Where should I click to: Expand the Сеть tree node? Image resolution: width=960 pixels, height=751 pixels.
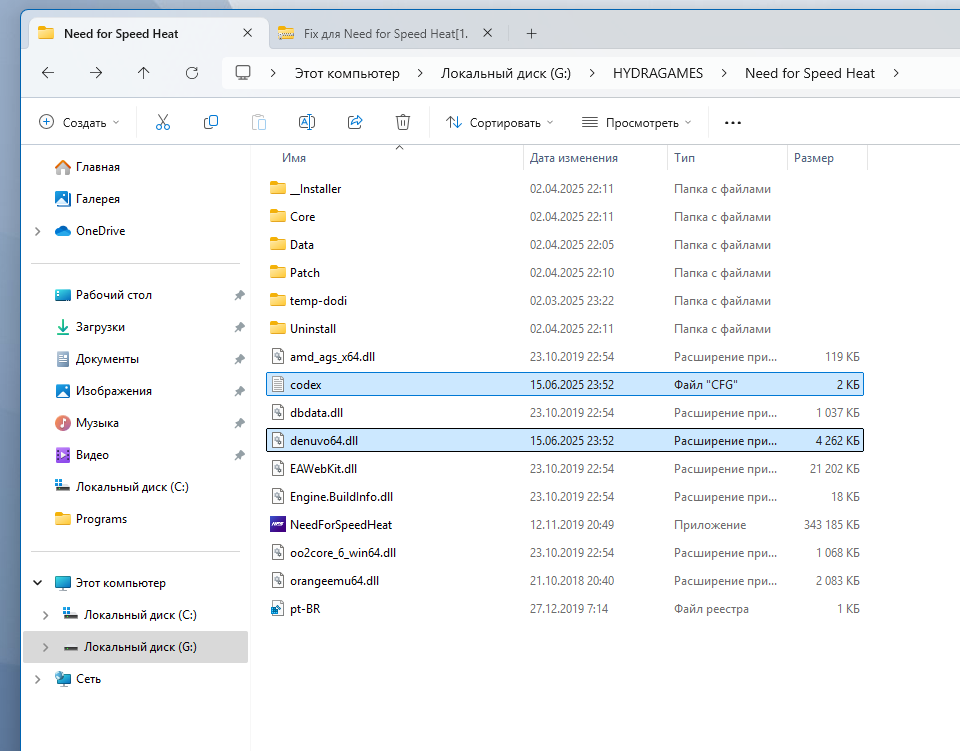tap(38, 679)
